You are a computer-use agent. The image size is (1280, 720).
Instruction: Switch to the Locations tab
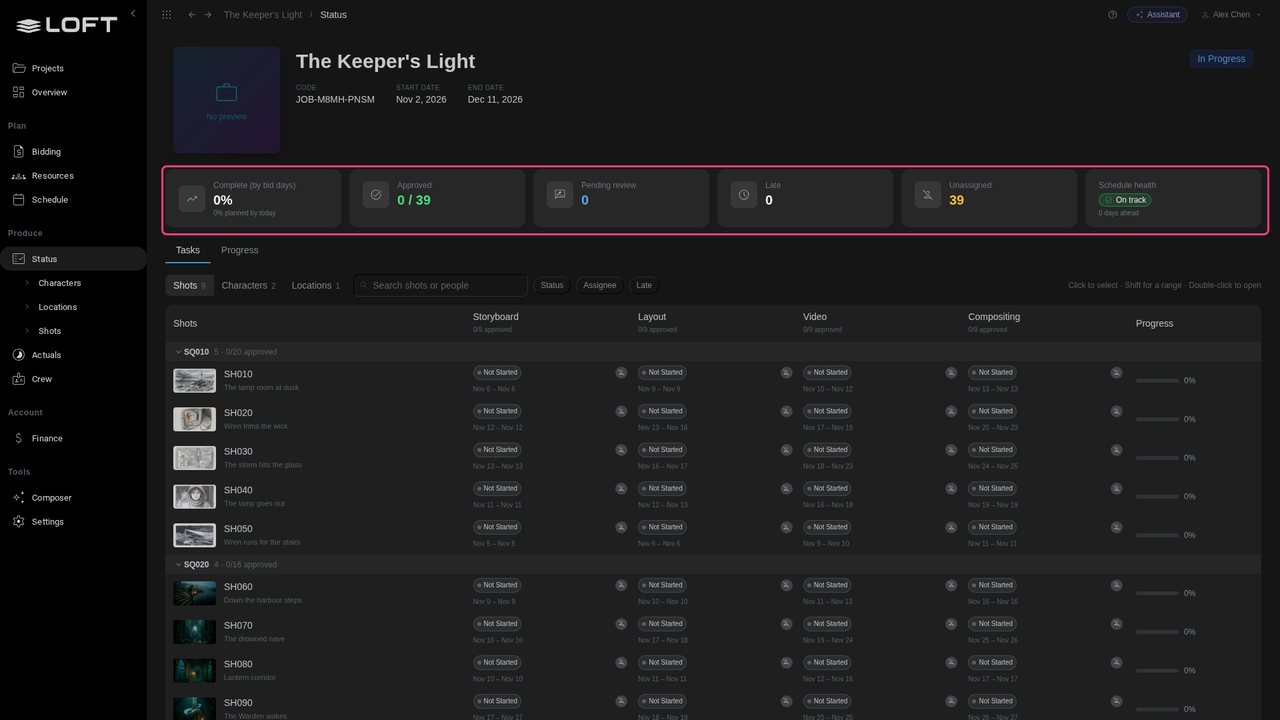(x=316, y=285)
